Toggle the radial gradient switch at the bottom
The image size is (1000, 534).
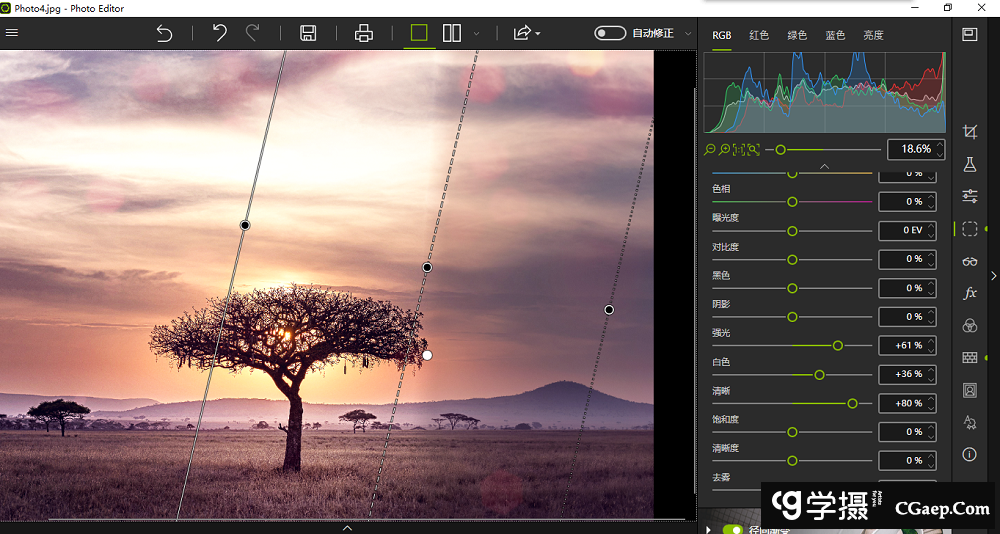point(733,529)
